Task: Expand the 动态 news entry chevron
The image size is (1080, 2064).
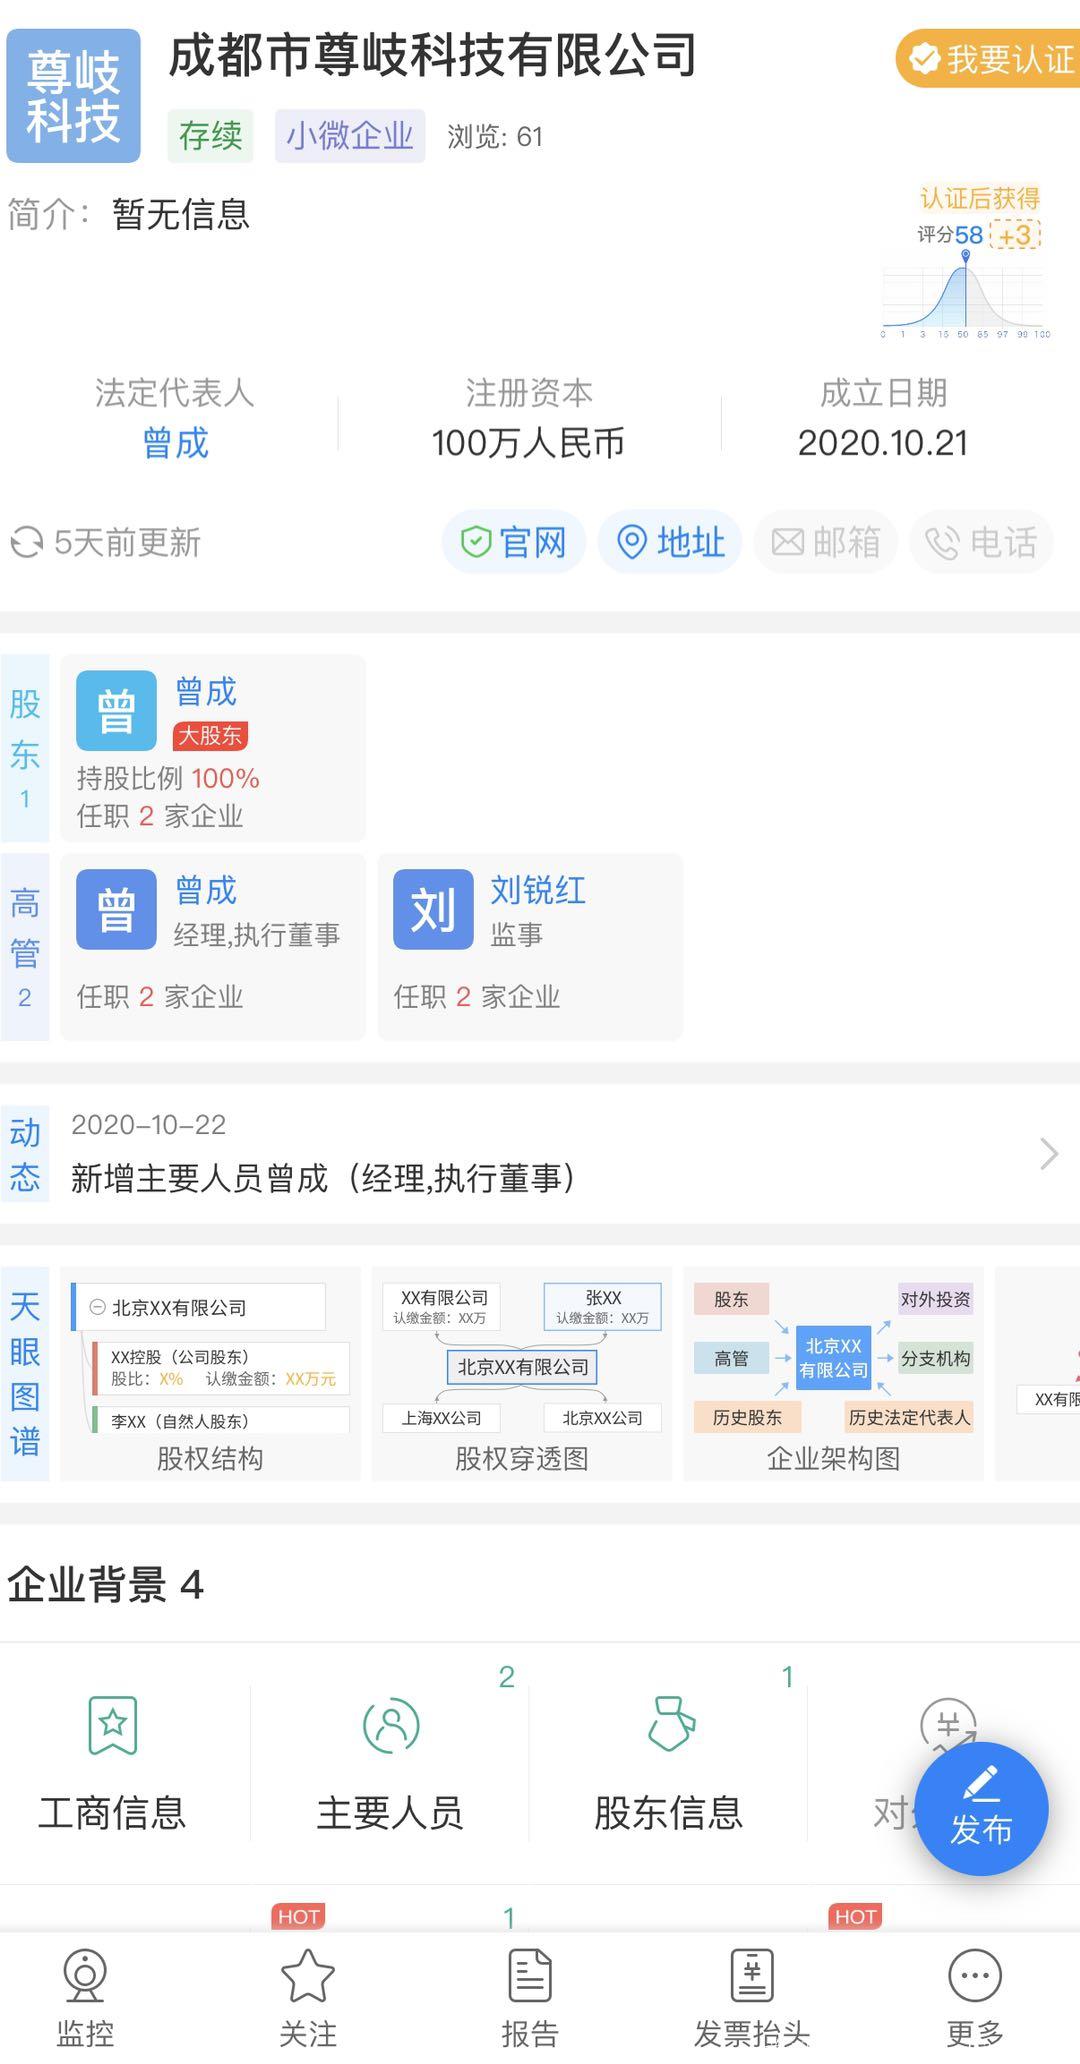Action: click(x=1048, y=1153)
